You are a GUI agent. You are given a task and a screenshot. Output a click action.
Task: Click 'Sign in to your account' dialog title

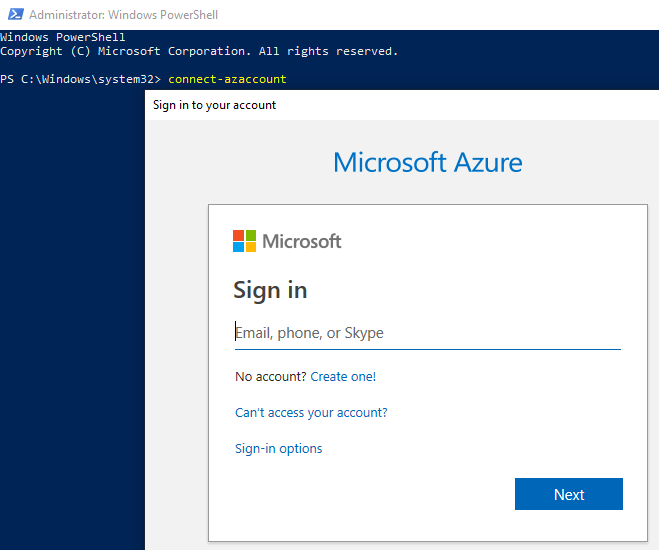tap(214, 105)
